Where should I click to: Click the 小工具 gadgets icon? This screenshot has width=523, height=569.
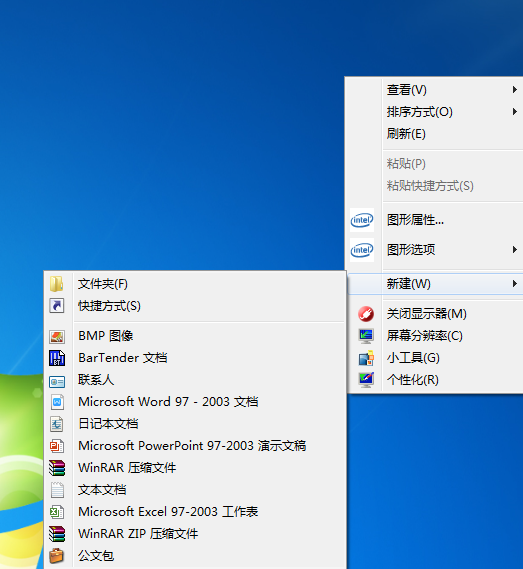(x=366, y=358)
